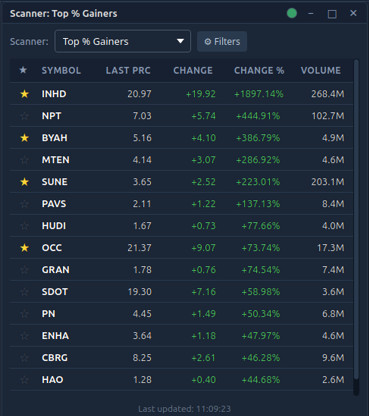The image size is (369, 416).
Task: Select the INHD symbol
Action: point(54,94)
